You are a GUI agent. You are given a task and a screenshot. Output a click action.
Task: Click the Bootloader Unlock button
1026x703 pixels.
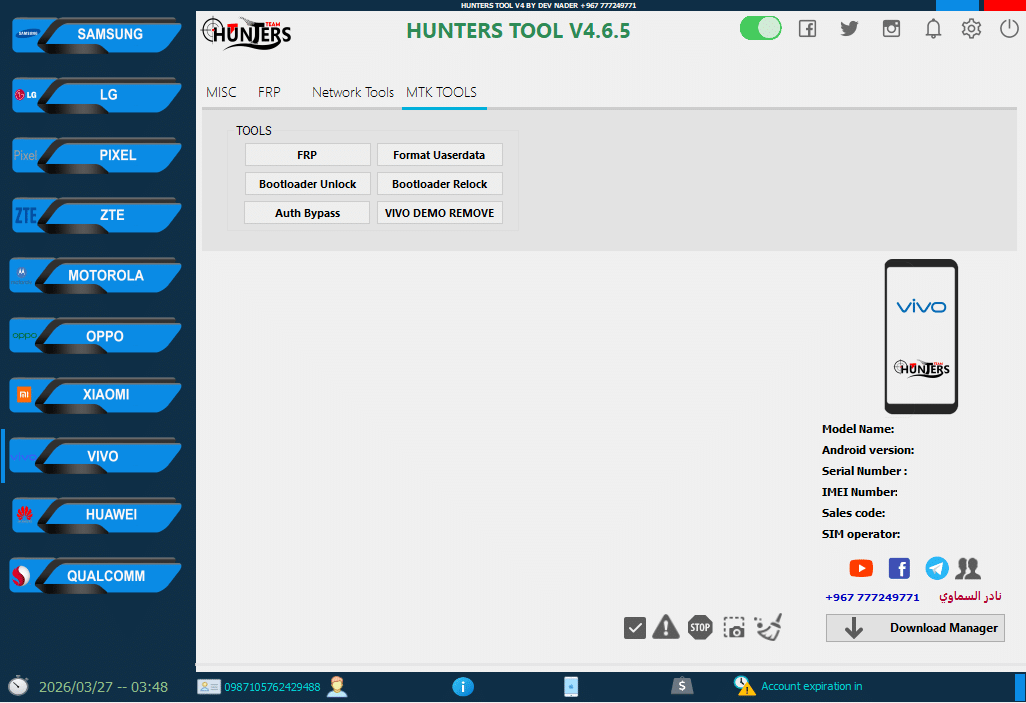[x=307, y=184]
